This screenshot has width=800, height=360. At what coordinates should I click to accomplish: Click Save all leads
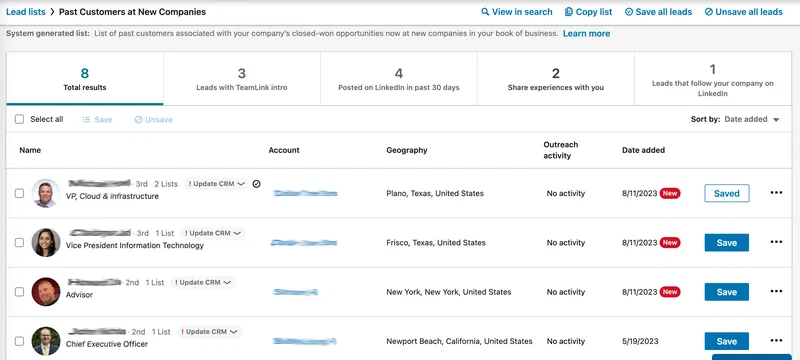658,12
